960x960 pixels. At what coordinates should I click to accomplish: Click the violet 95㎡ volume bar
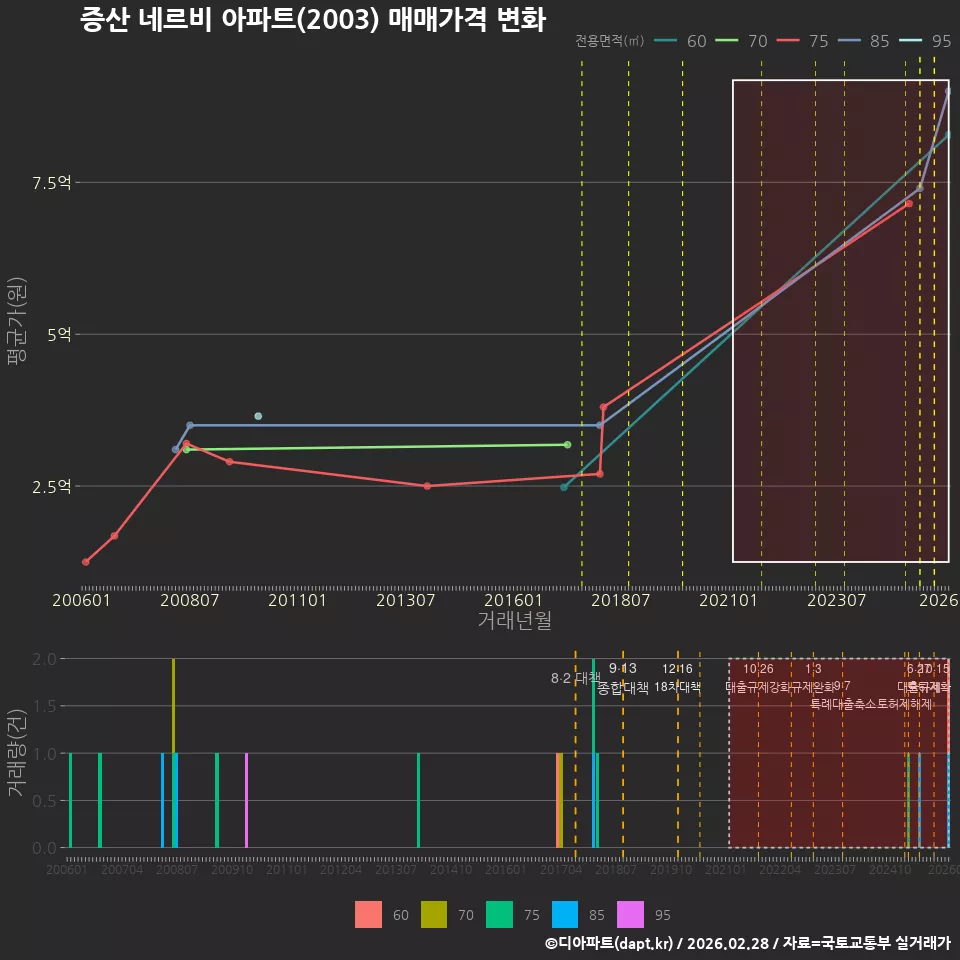pos(246,800)
